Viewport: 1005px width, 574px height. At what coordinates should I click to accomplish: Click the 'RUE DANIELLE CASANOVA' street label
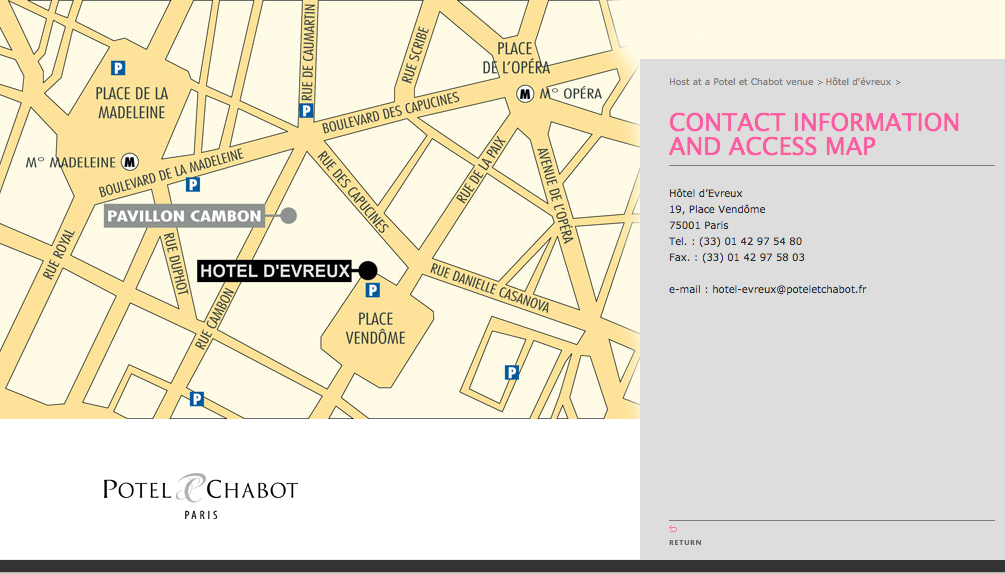[x=490, y=288]
